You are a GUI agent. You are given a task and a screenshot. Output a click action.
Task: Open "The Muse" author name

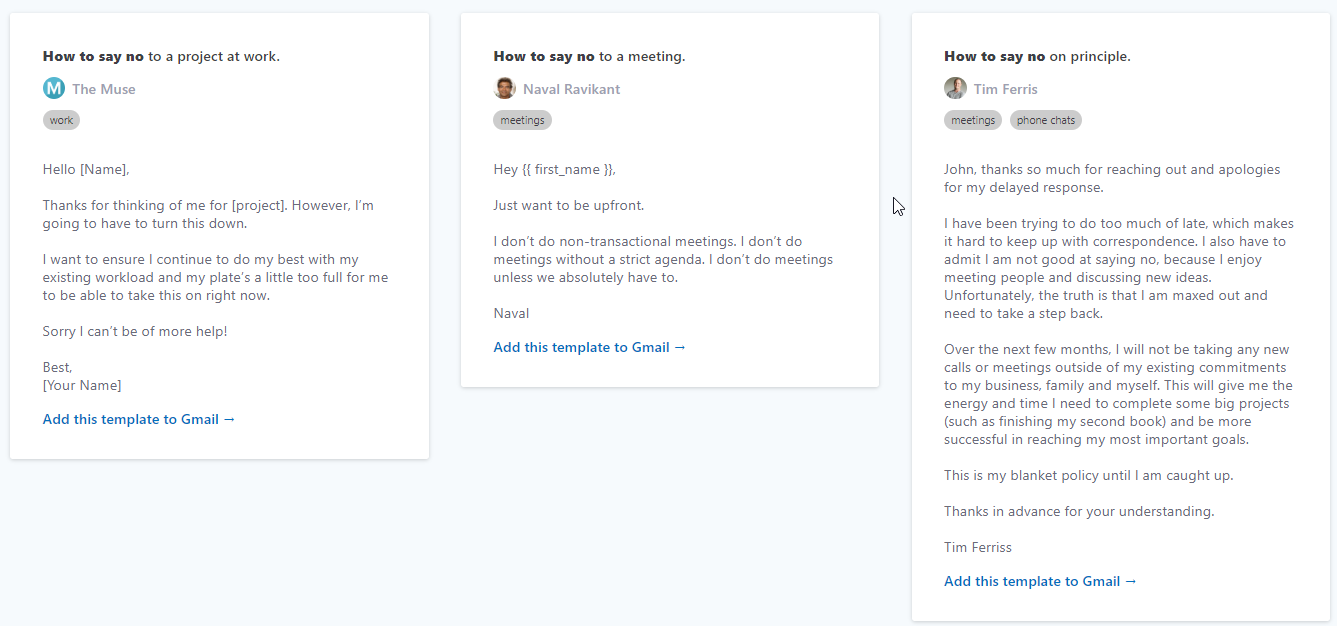pos(103,89)
